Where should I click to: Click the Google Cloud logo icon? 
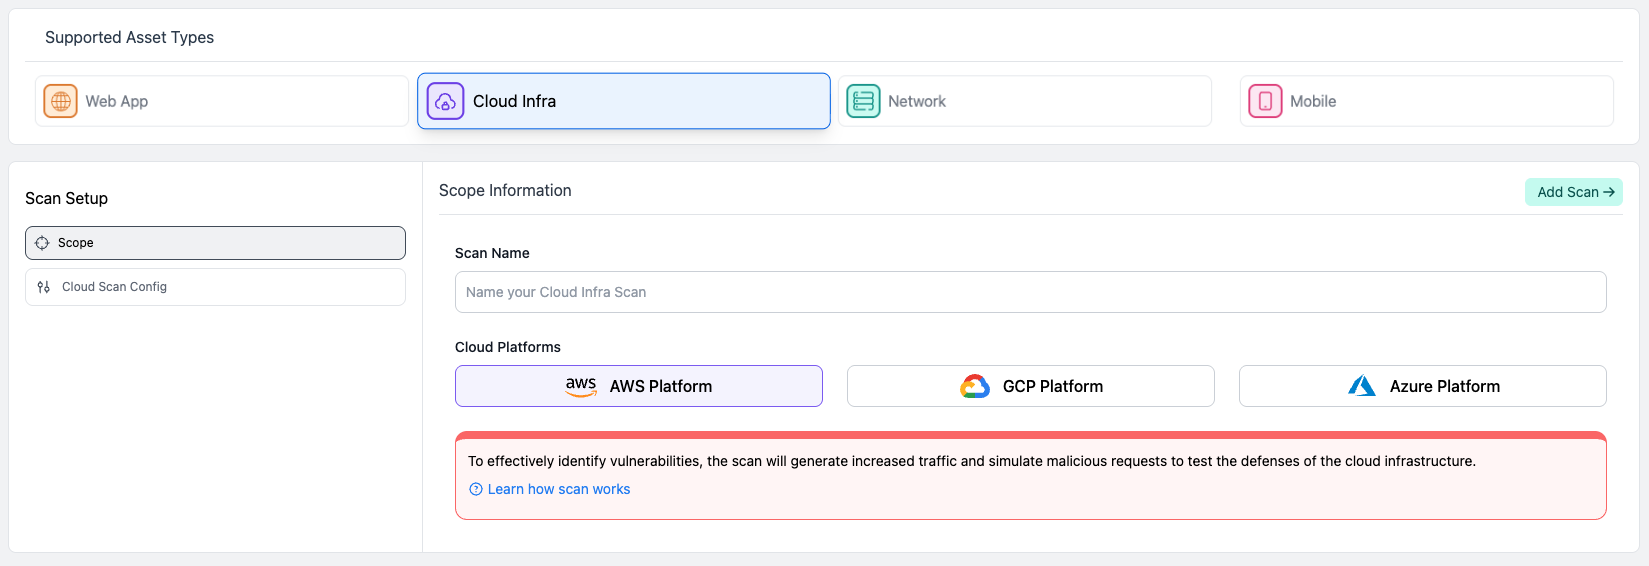975,386
